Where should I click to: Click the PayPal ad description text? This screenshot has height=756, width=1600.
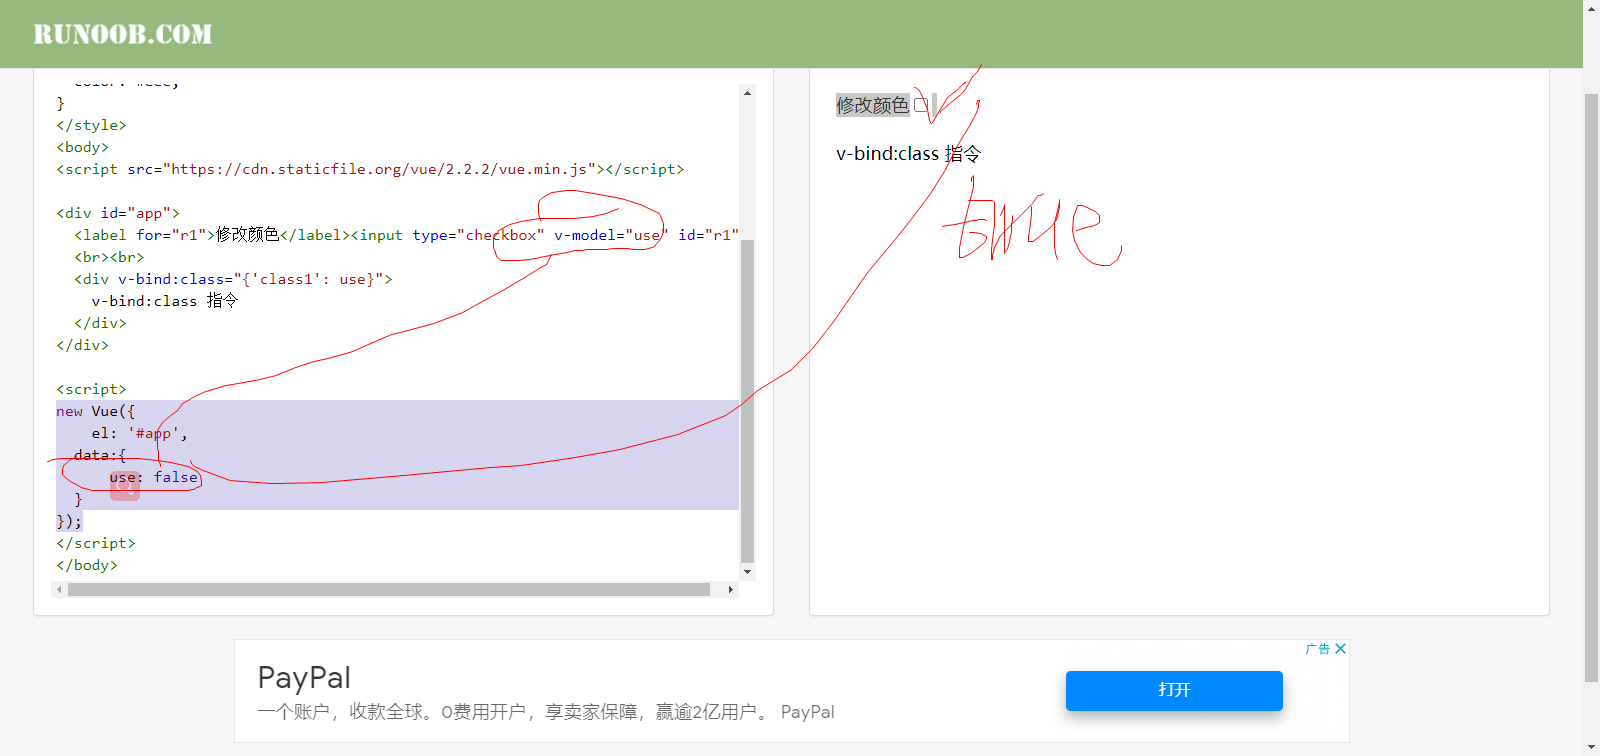pyautogui.click(x=546, y=712)
